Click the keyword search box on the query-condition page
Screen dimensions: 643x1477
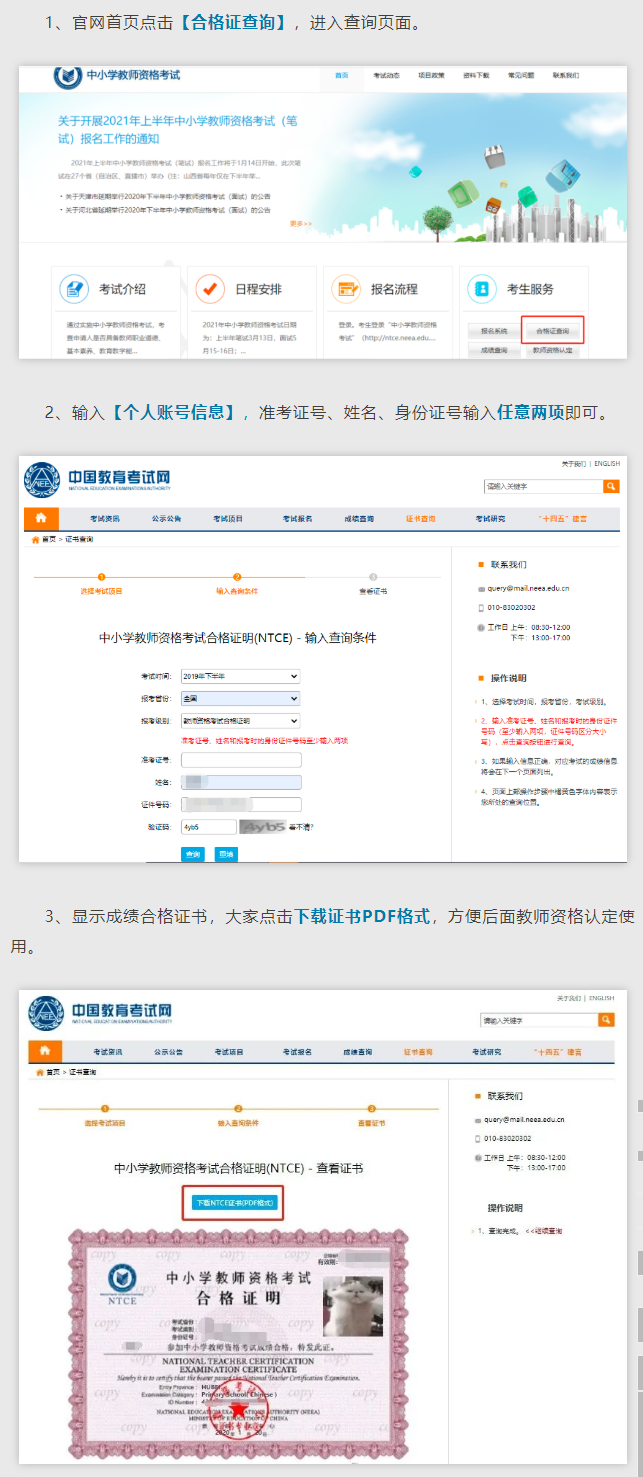coord(543,486)
